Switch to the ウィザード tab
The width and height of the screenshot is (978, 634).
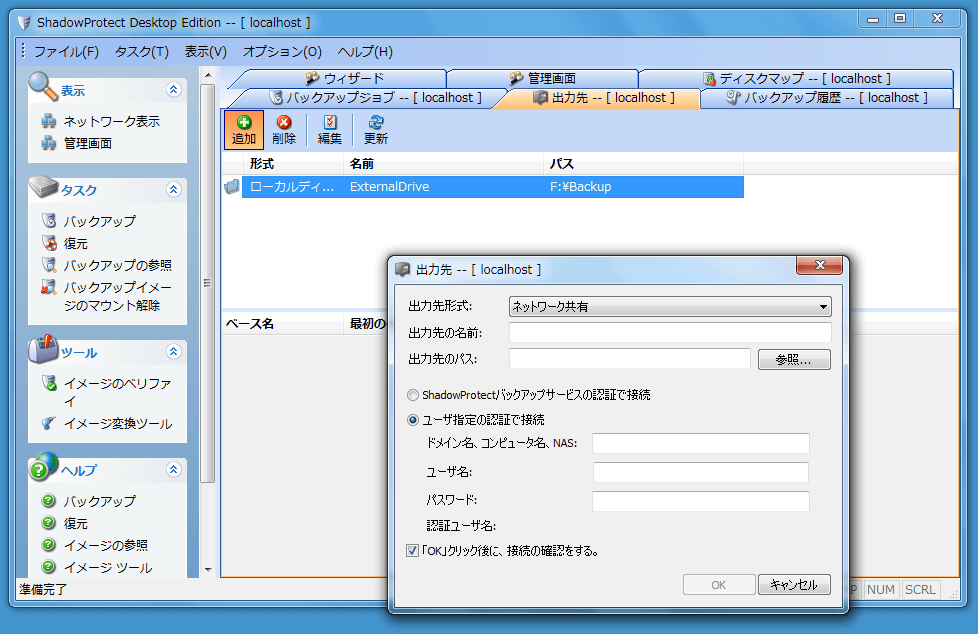(345, 79)
